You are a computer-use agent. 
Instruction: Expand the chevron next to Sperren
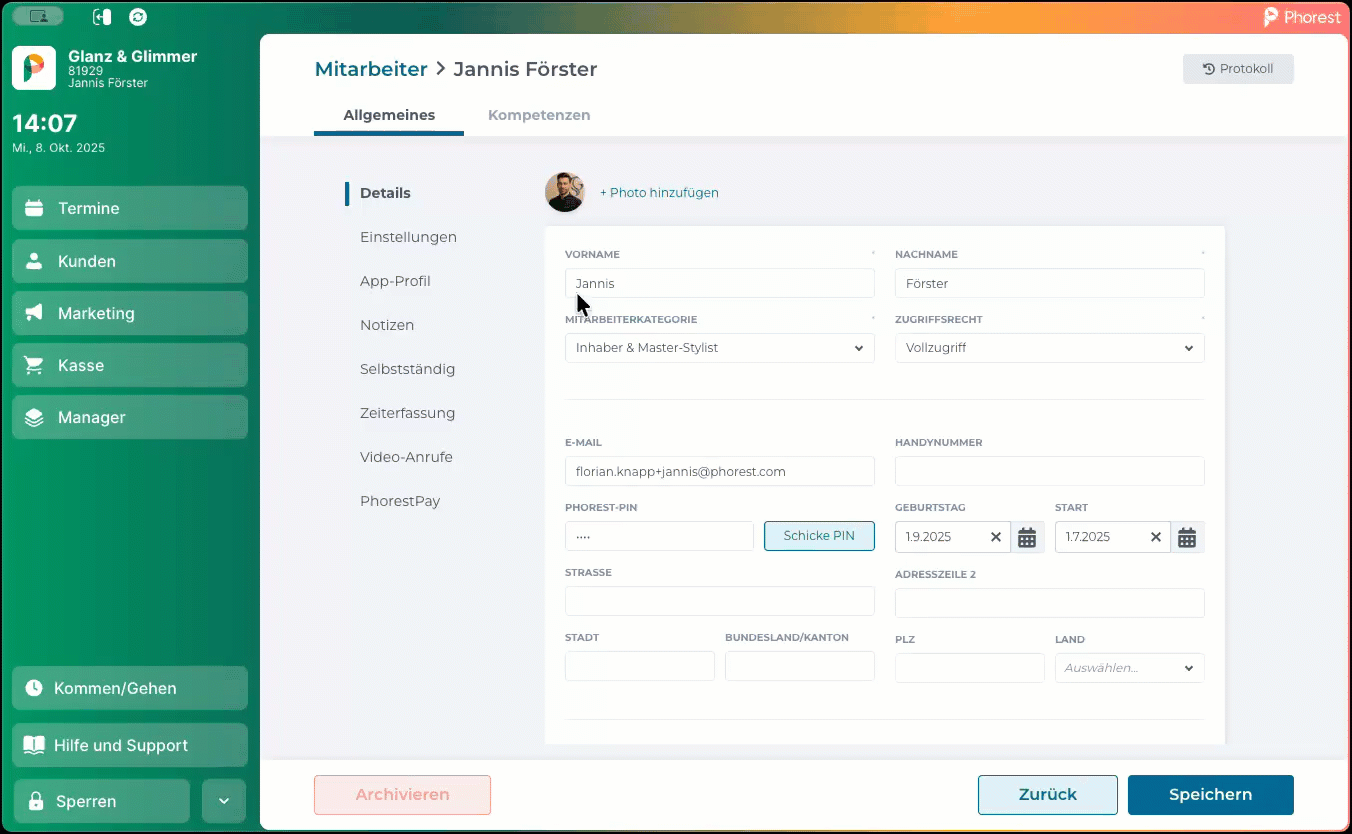click(224, 801)
